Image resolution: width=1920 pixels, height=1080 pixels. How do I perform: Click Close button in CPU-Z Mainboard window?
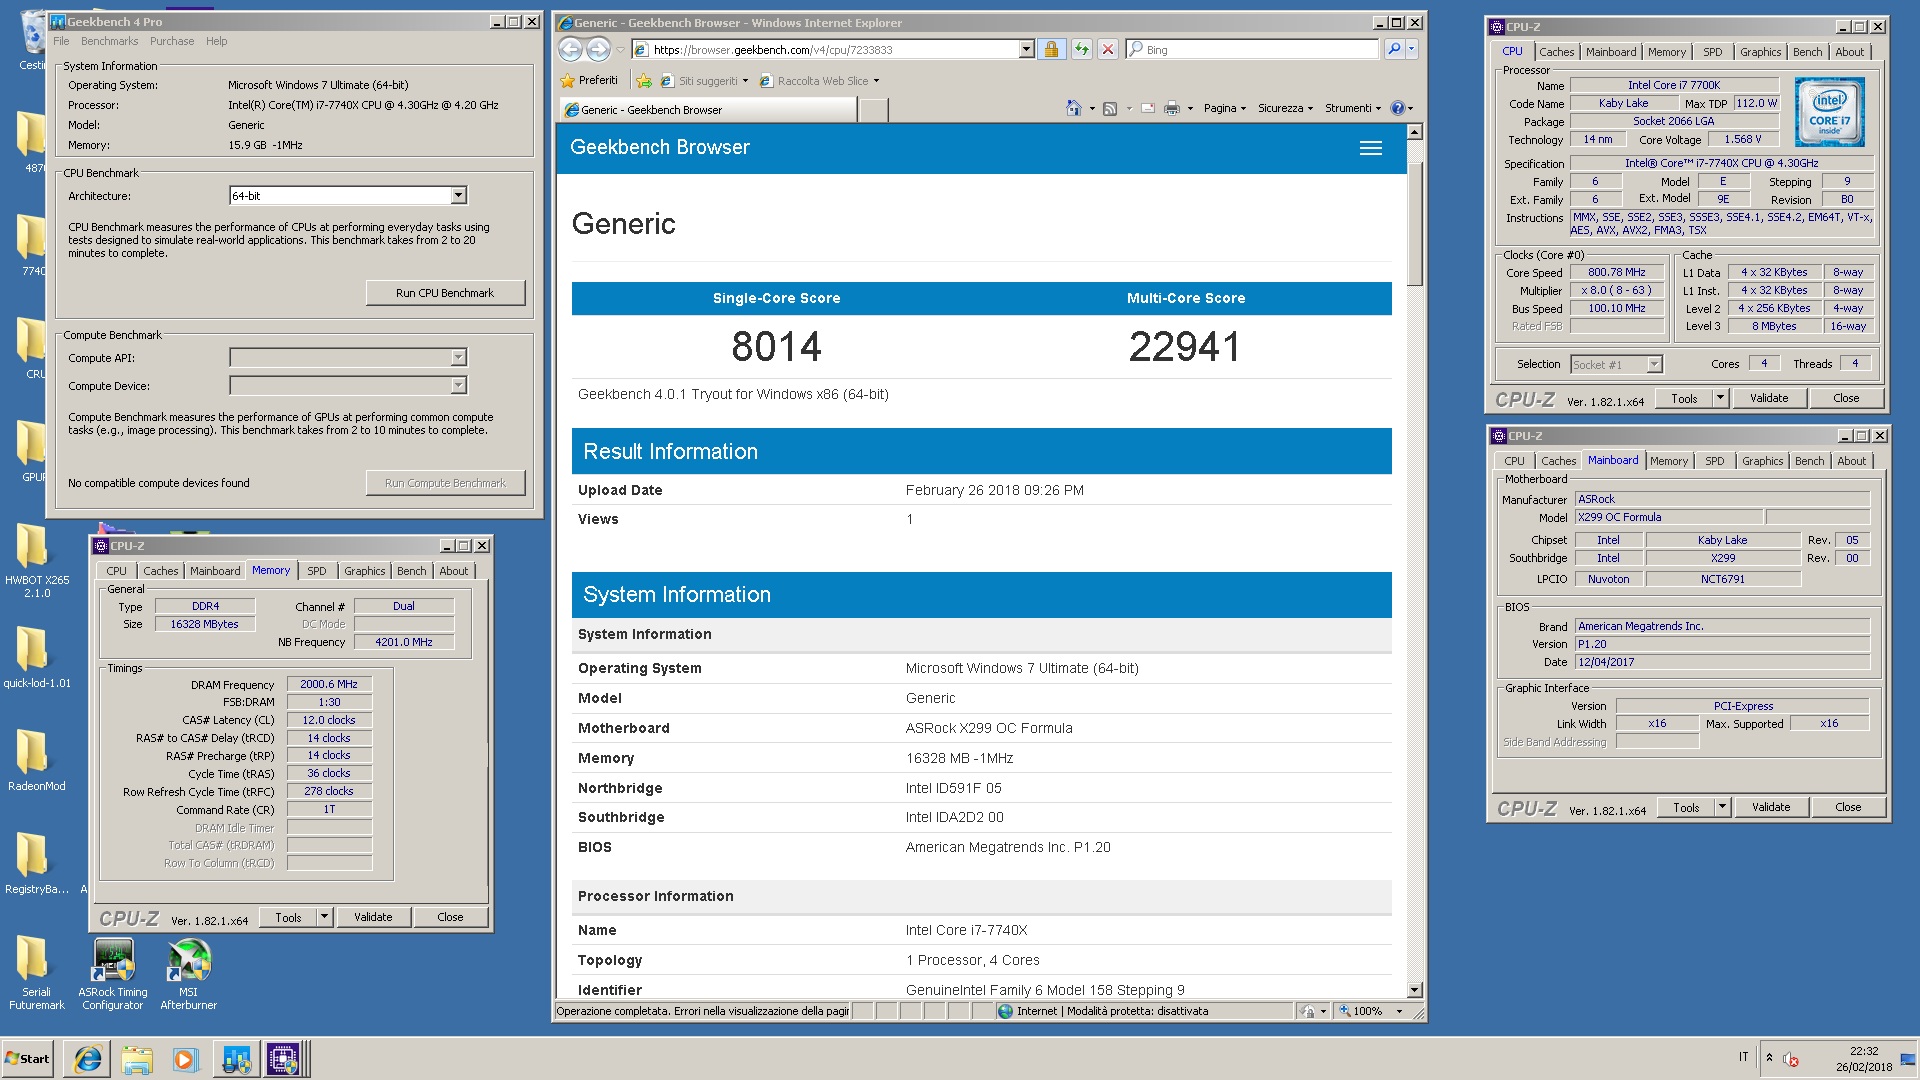point(1848,807)
